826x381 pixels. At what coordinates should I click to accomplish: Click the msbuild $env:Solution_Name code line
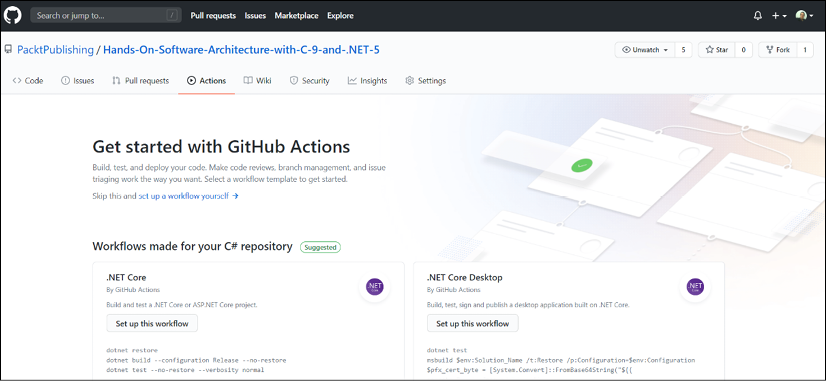(x=561, y=360)
